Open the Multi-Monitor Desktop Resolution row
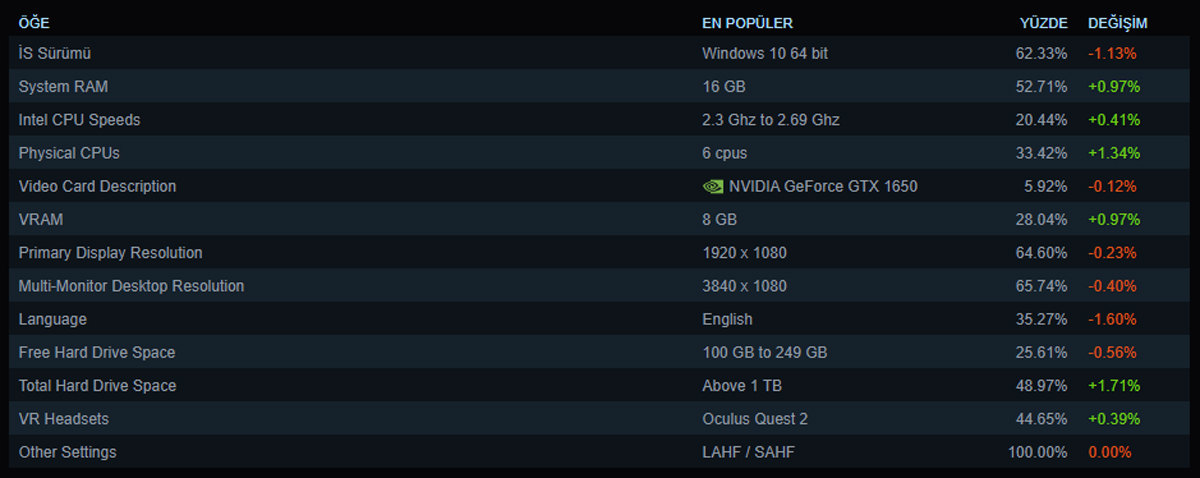This screenshot has height=478, width=1200. coord(600,286)
